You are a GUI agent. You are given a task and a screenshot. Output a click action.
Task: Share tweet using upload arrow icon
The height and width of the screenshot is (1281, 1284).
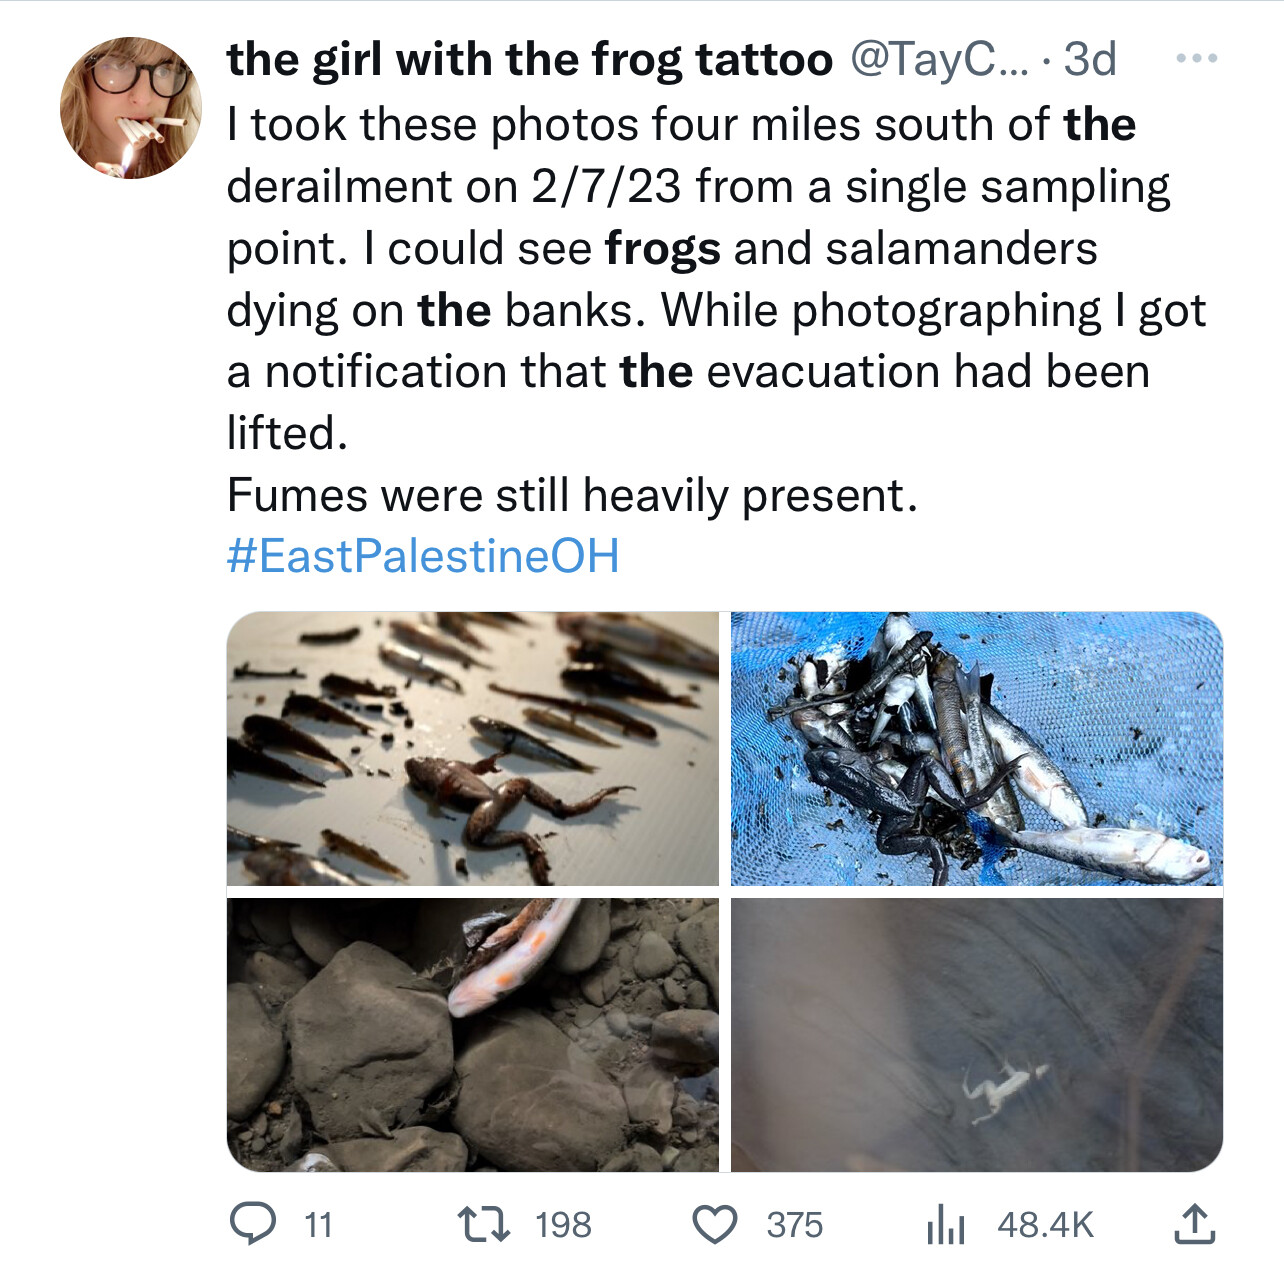pos(1194,1224)
